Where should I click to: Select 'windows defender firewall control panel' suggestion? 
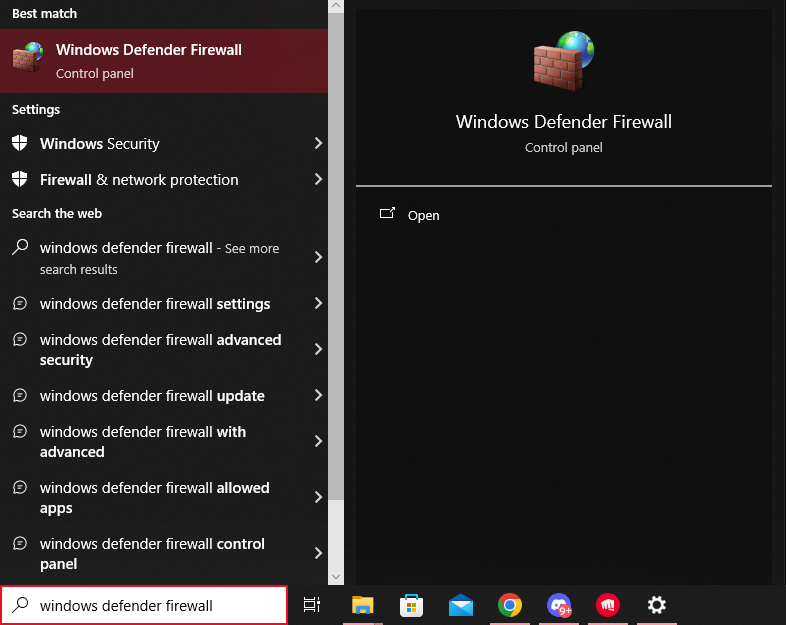click(164, 553)
